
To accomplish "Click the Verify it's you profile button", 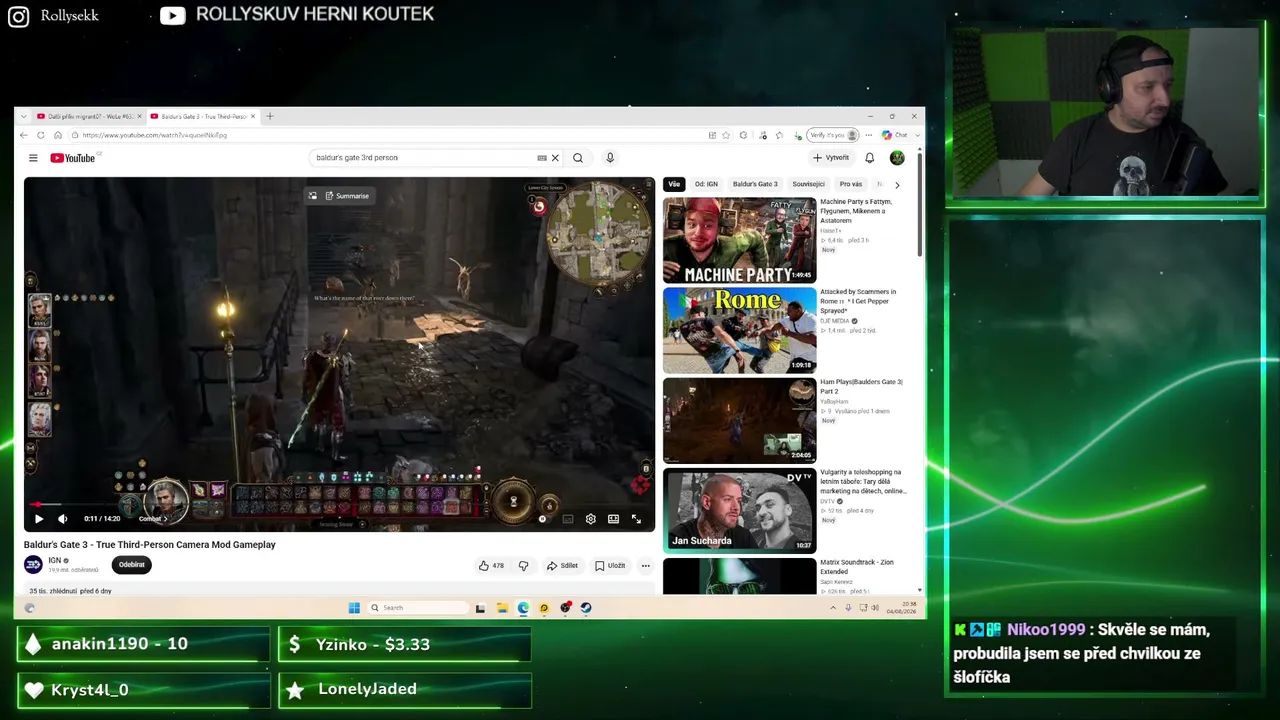I will coord(833,135).
